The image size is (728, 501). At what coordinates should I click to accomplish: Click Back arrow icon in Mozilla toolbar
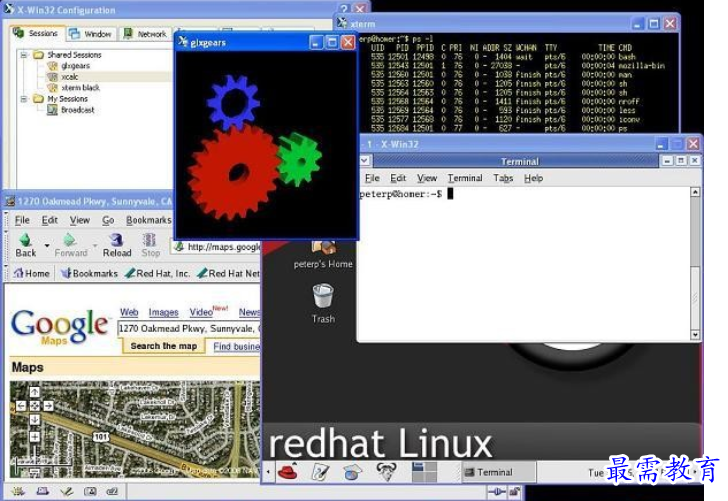[26, 240]
